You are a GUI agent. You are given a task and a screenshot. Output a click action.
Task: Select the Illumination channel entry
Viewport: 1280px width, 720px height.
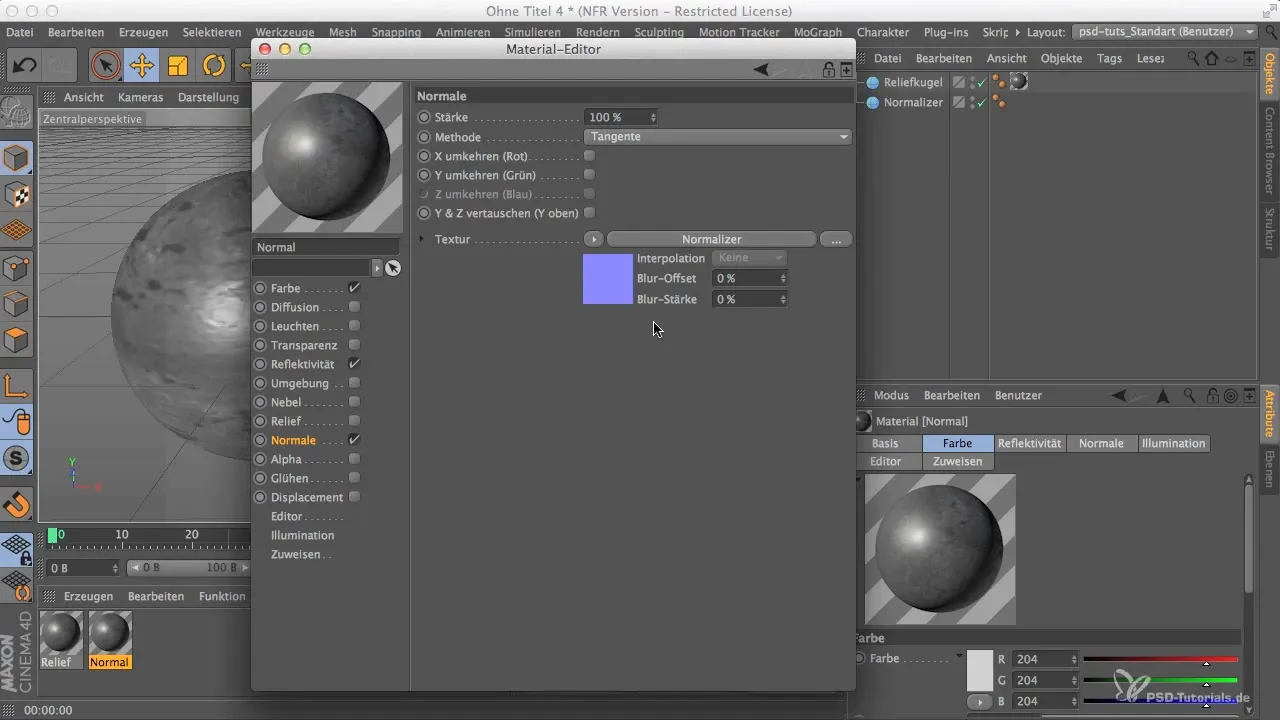(x=302, y=535)
